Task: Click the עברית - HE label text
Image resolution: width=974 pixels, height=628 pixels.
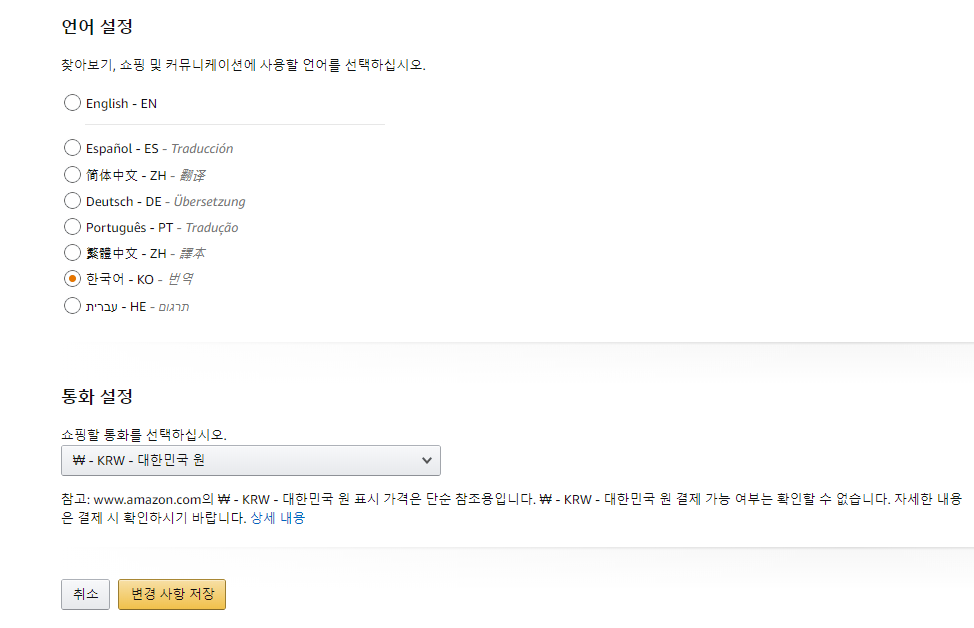Action: pyautogui.click(x=137, y=306)
